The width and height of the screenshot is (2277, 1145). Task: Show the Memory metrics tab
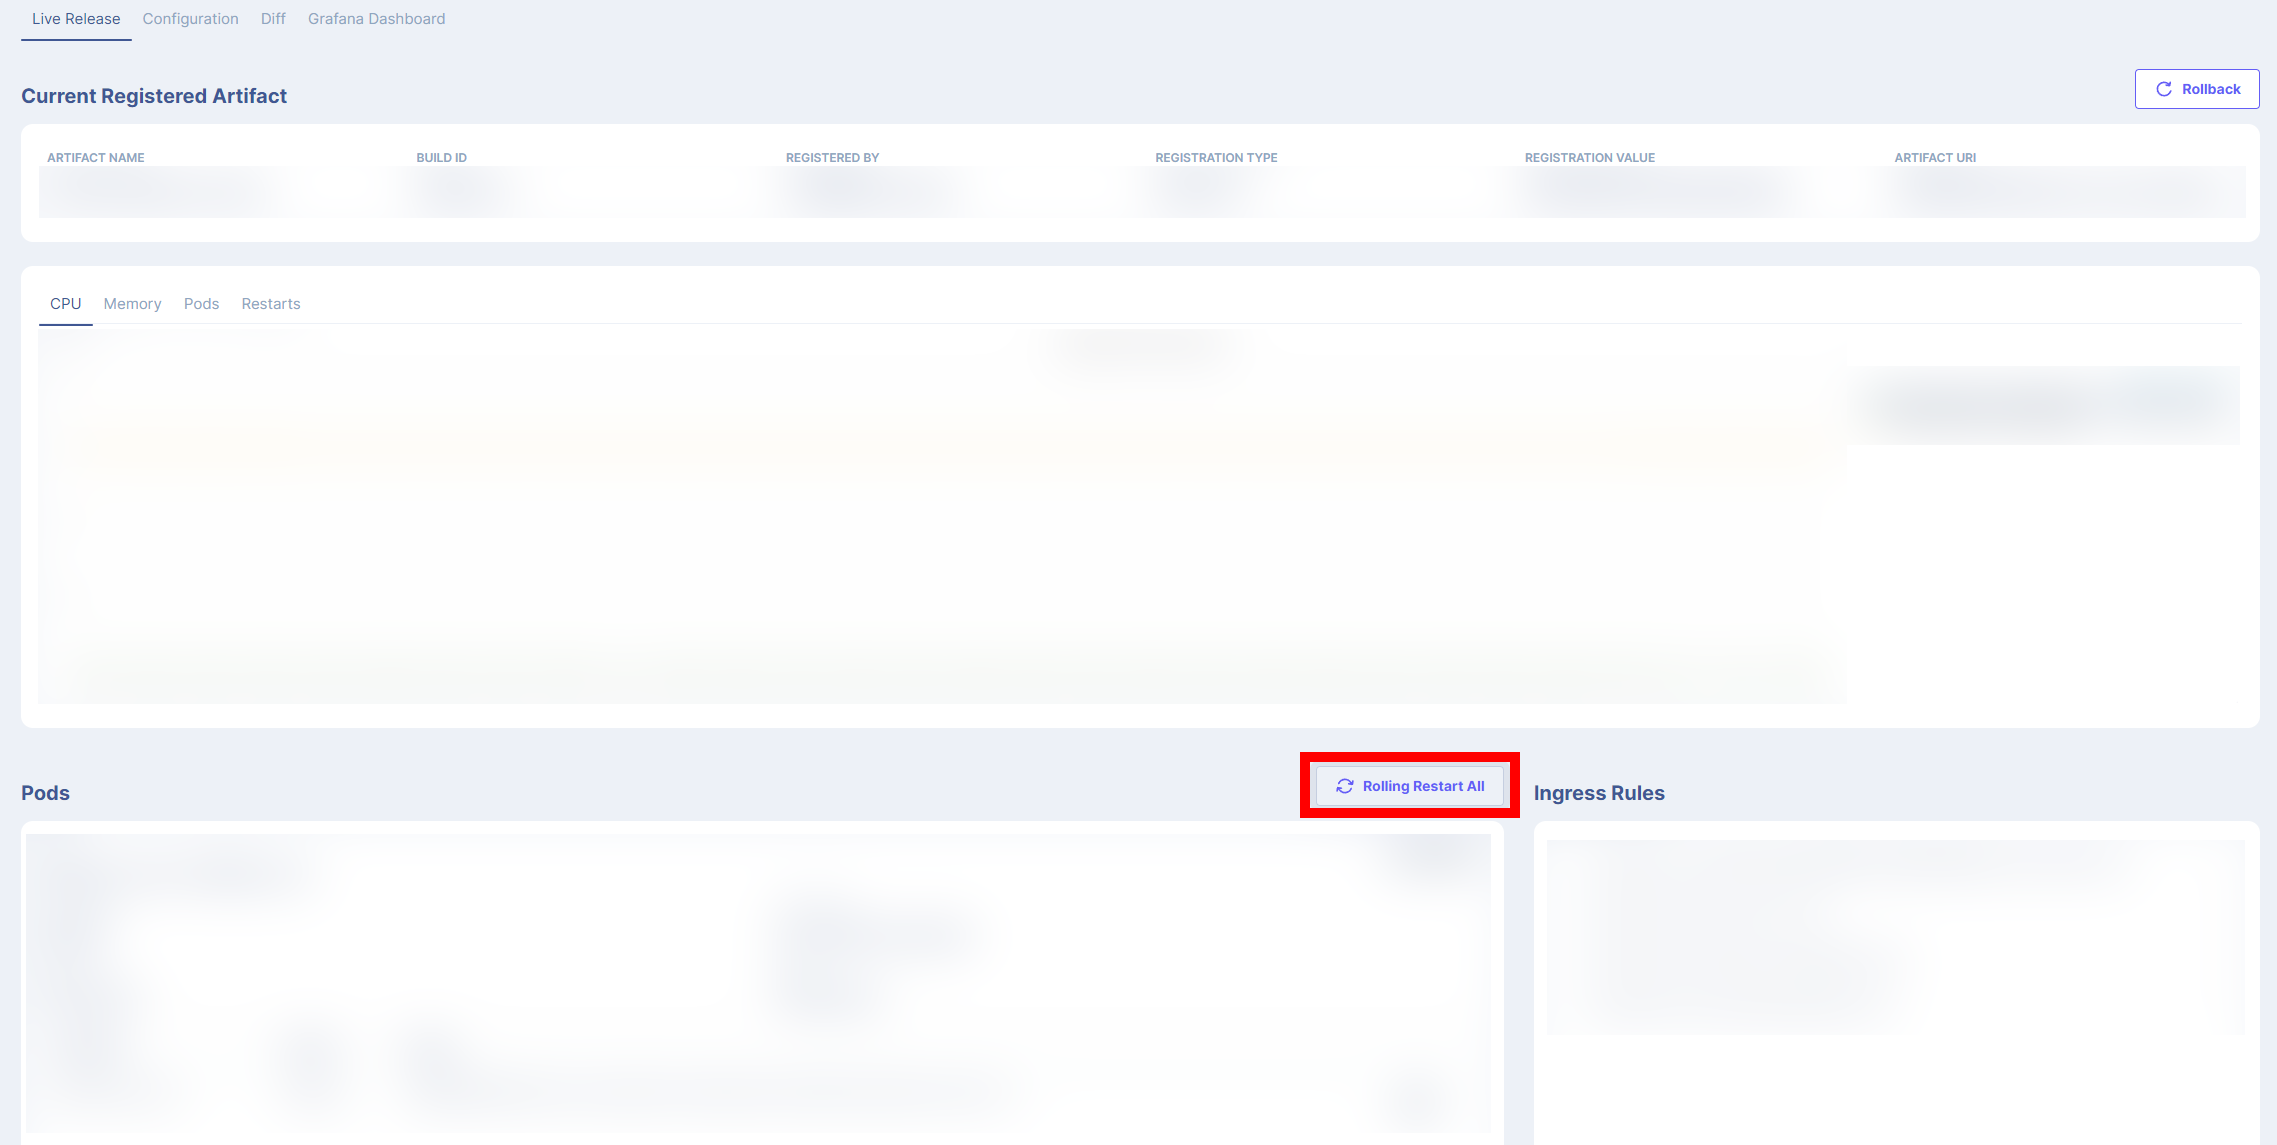click(x=132, y=304)
